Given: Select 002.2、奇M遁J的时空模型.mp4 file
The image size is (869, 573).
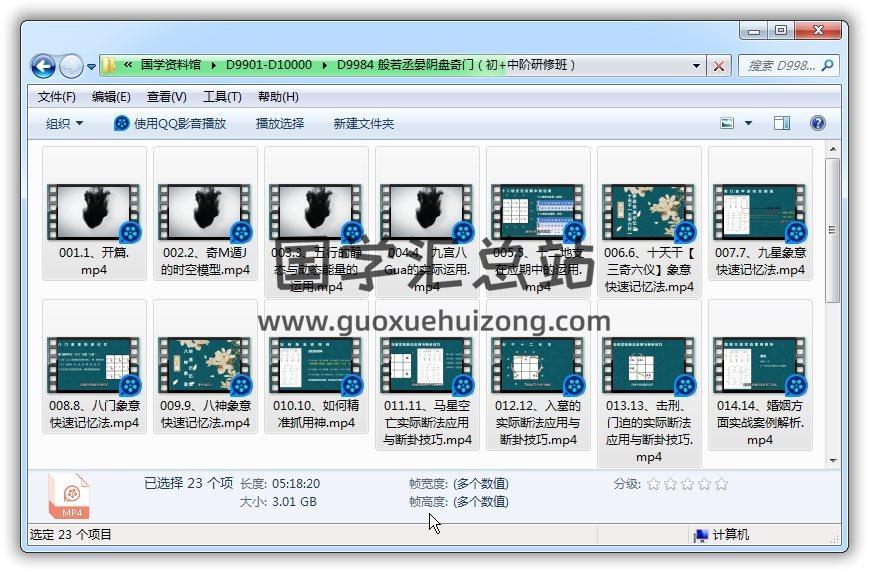Looking at the screenshot, I should click(x=205, y=213).
